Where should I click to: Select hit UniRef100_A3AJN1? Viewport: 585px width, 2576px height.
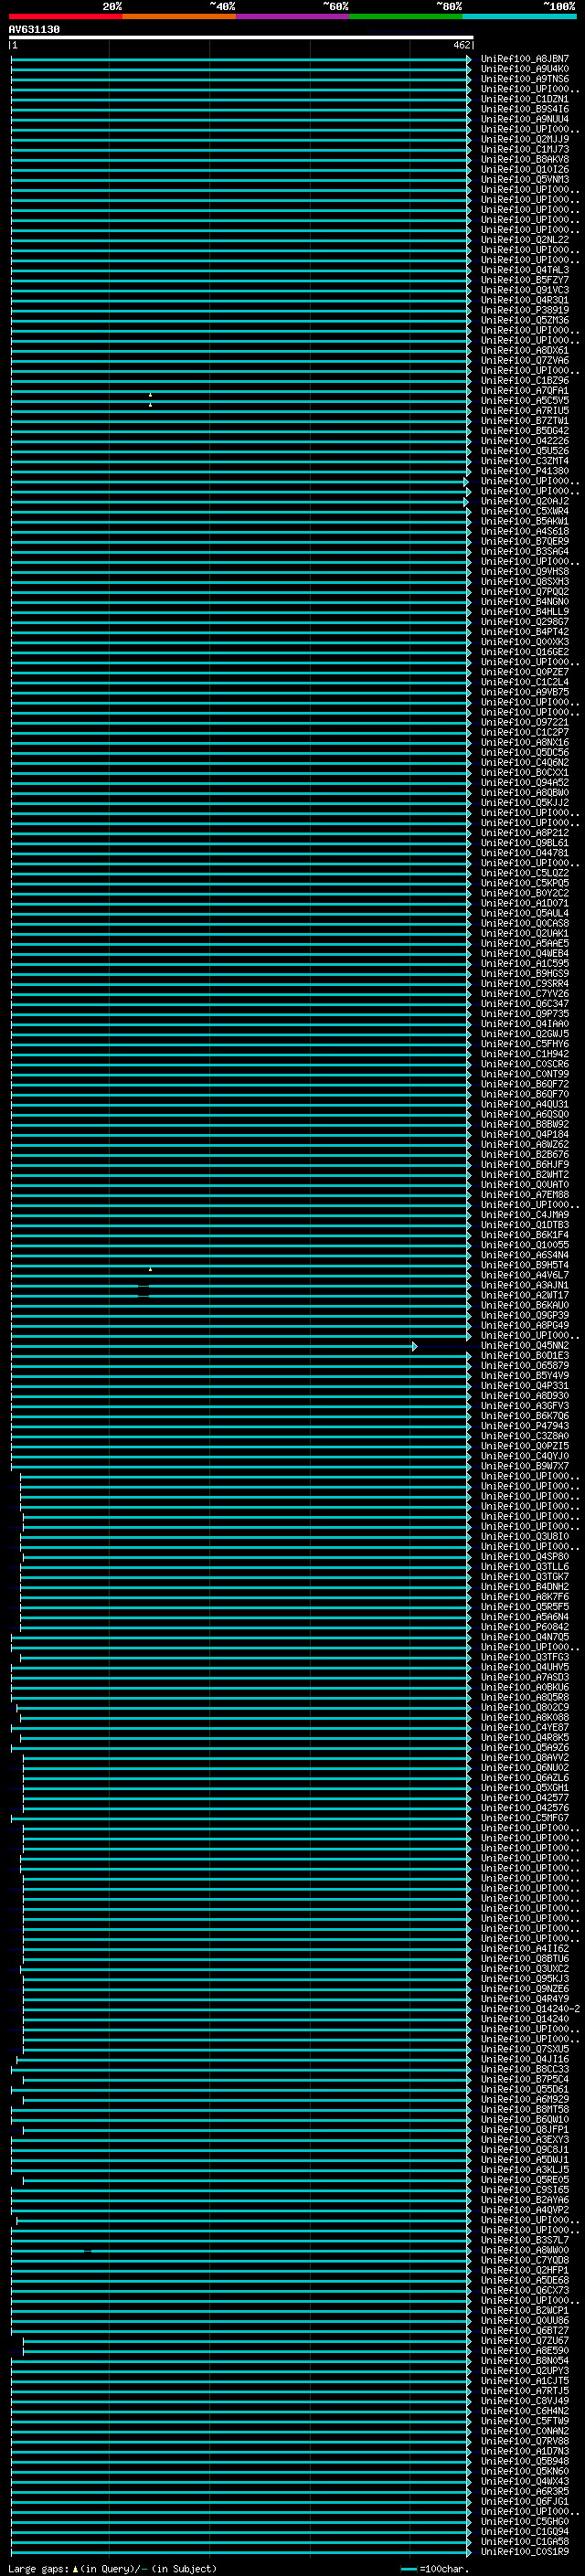pyautogui.click(x=525, y=1285)
